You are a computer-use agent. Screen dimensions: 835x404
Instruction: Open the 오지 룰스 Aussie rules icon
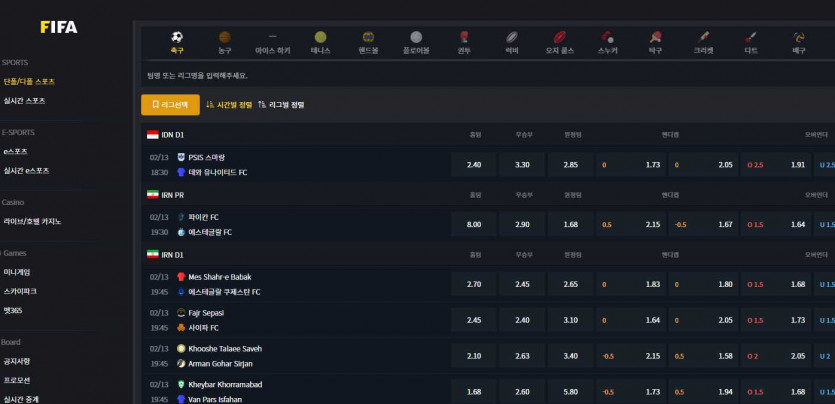pos(560,37)
